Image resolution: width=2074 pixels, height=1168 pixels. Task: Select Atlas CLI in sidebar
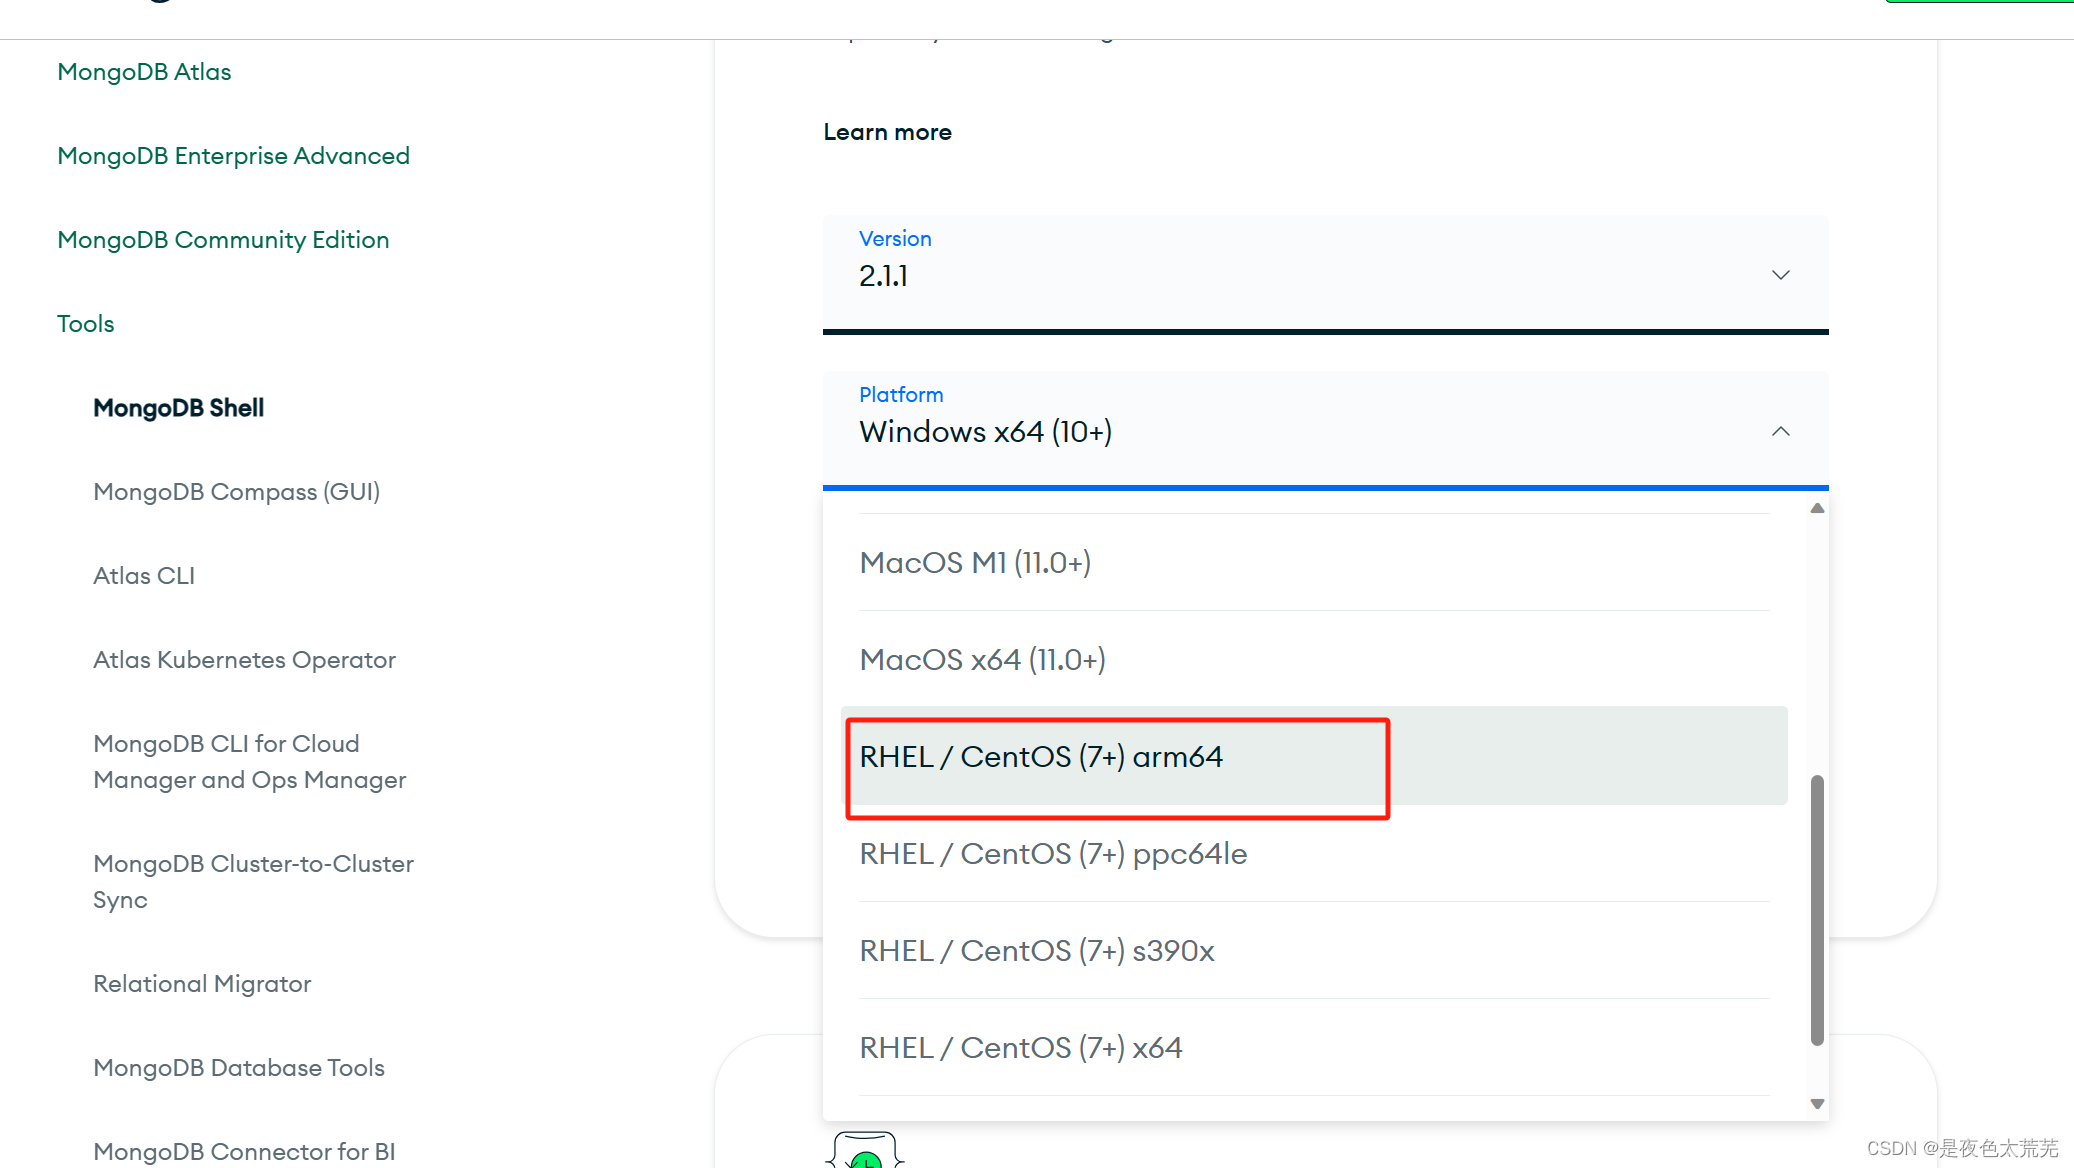tap(144, 576)
